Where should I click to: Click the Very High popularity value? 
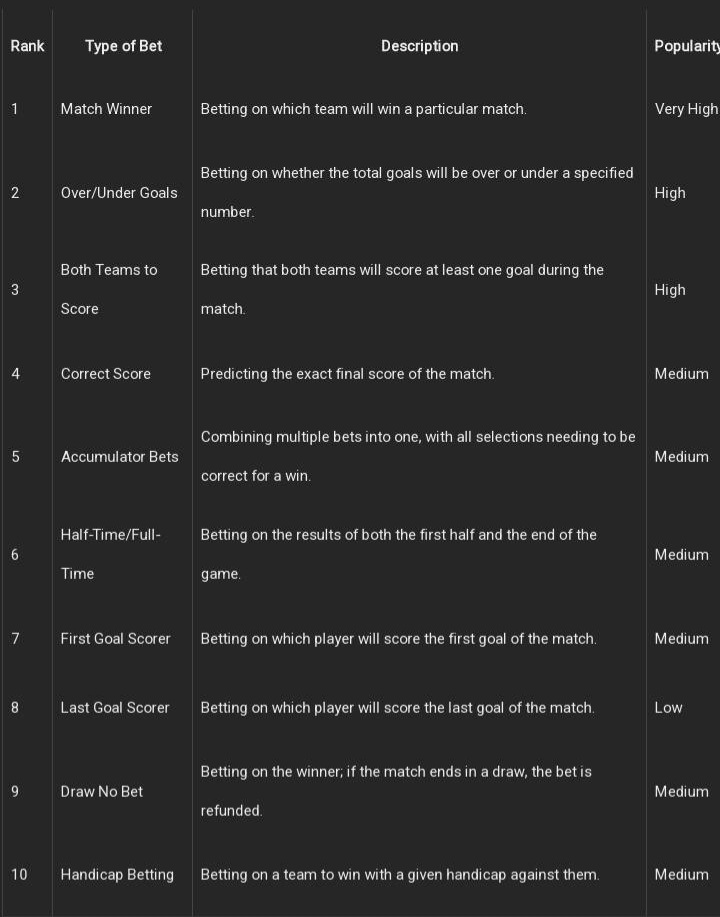[x=685, y=109]
